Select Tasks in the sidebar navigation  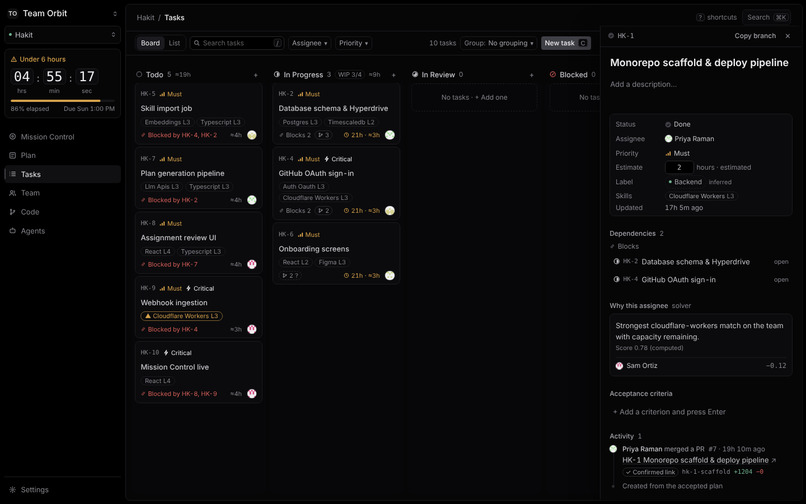coord(62,174)
